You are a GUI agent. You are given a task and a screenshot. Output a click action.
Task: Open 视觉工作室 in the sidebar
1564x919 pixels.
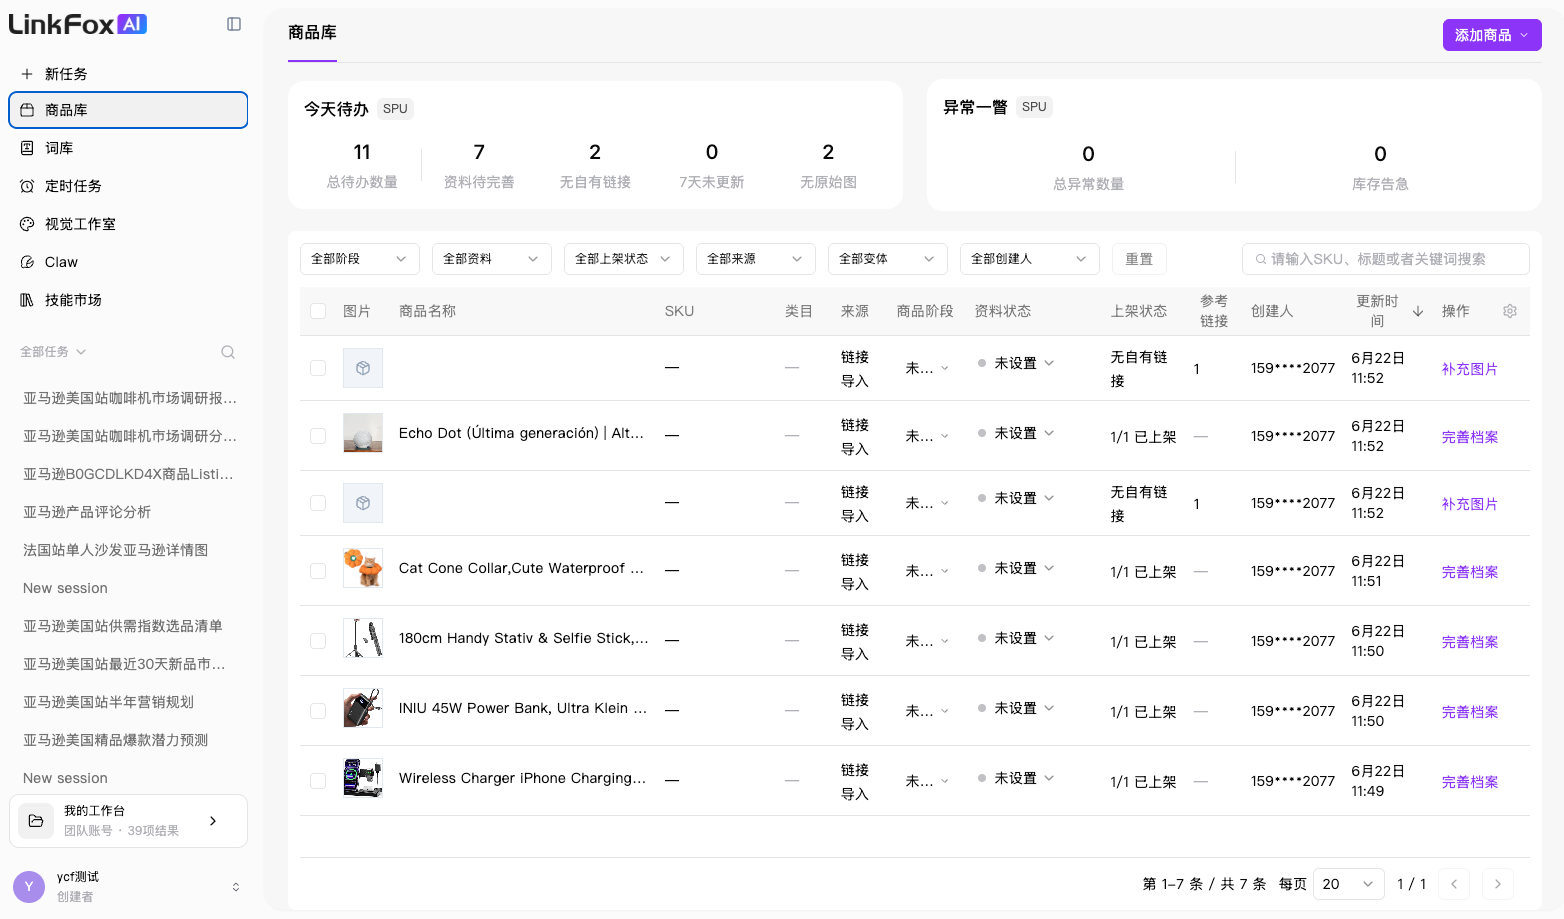tap(128, 224)
